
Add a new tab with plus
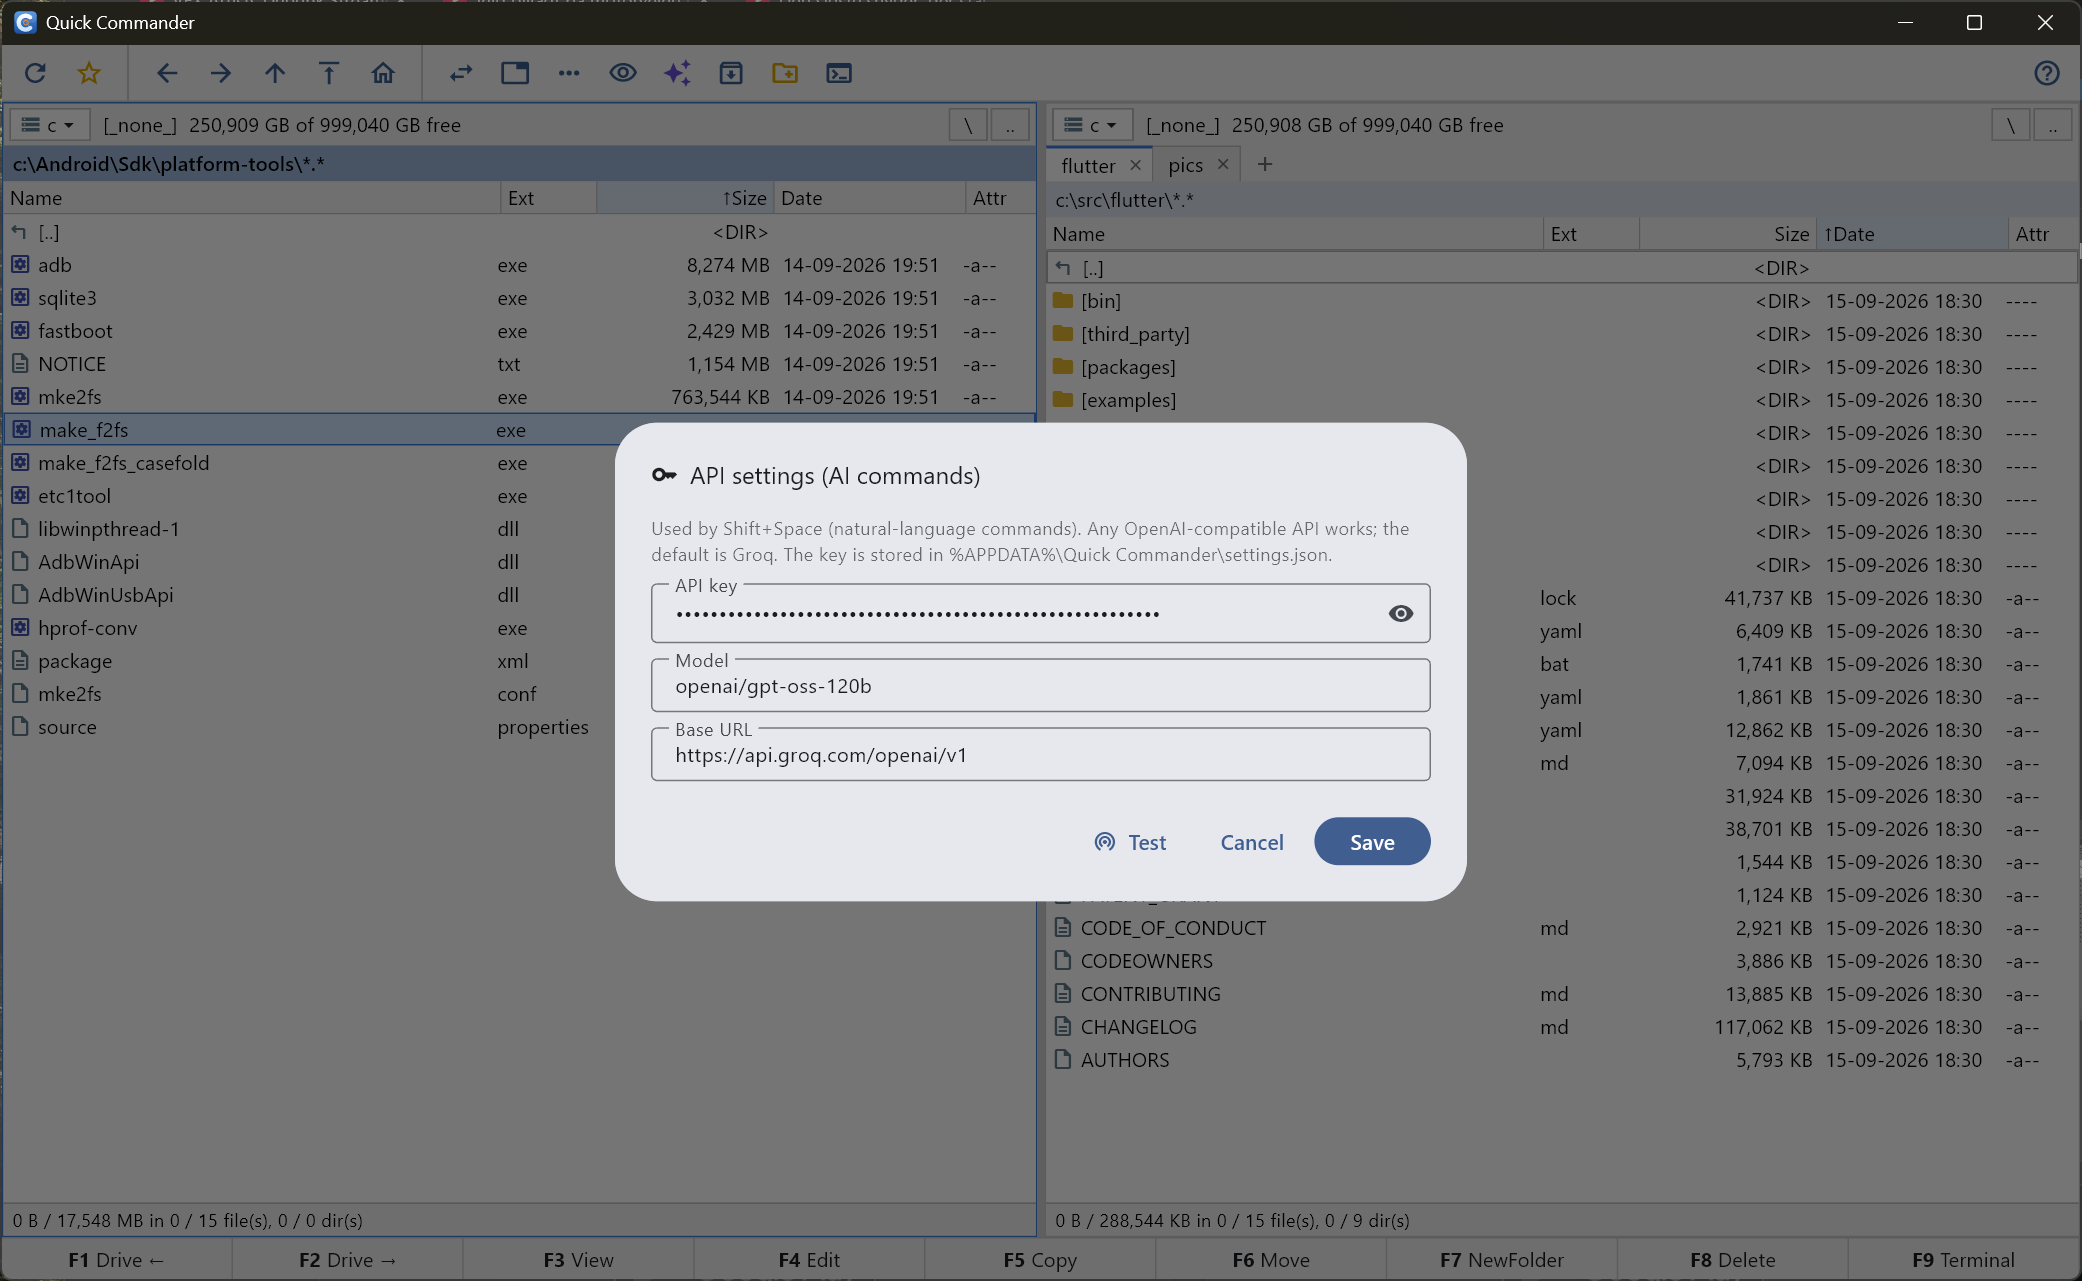(x=1265, y=164)
